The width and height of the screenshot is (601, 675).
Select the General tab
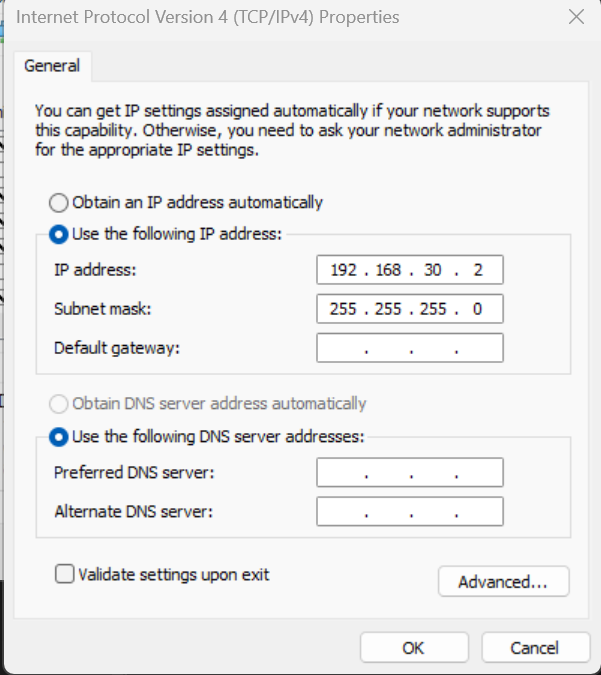pyautogui.click(x=52, y=66)
